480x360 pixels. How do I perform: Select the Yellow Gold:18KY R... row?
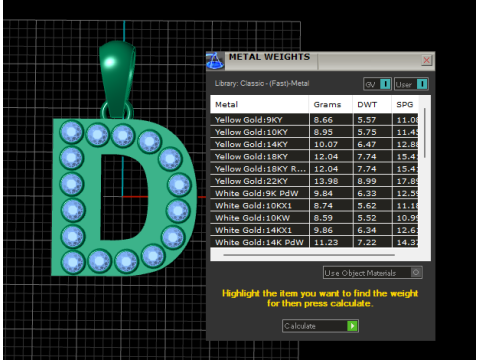pos(314,169)
